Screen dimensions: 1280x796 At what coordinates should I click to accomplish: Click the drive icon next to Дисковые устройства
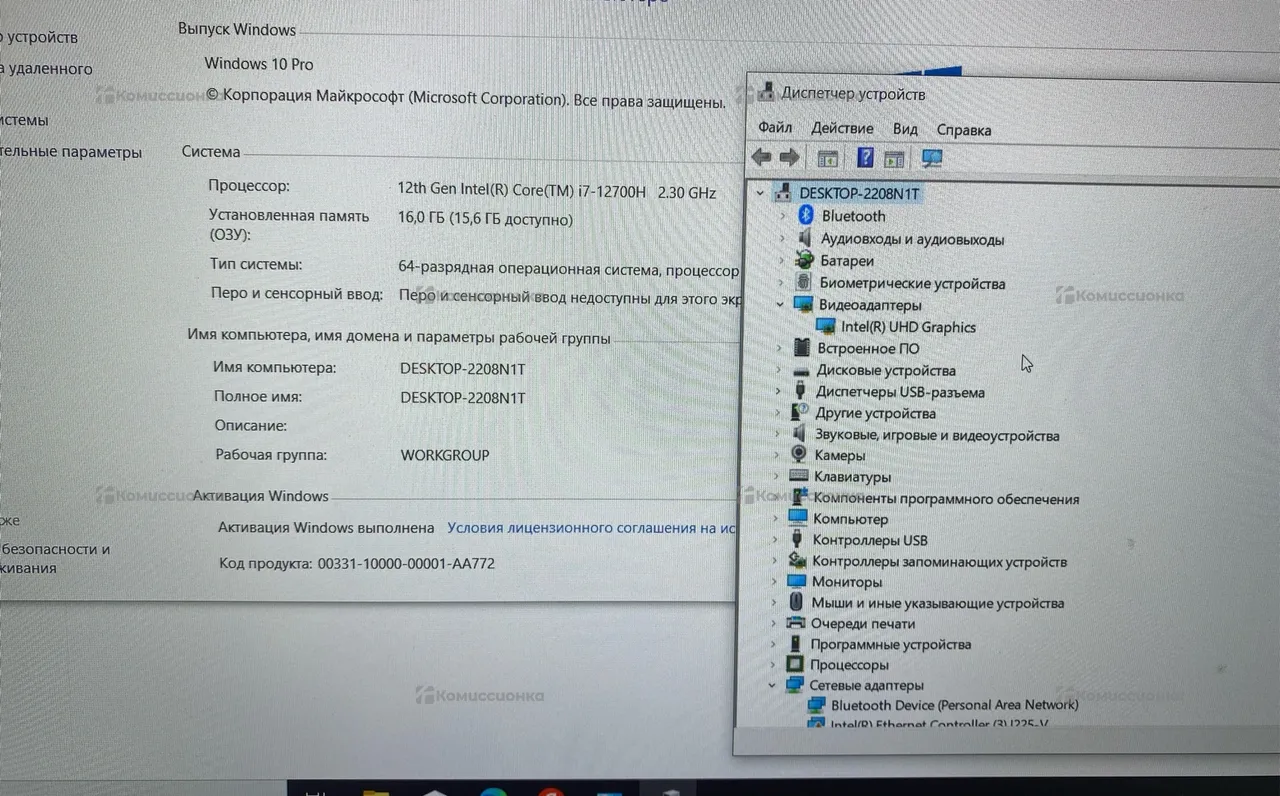(801, 370)
